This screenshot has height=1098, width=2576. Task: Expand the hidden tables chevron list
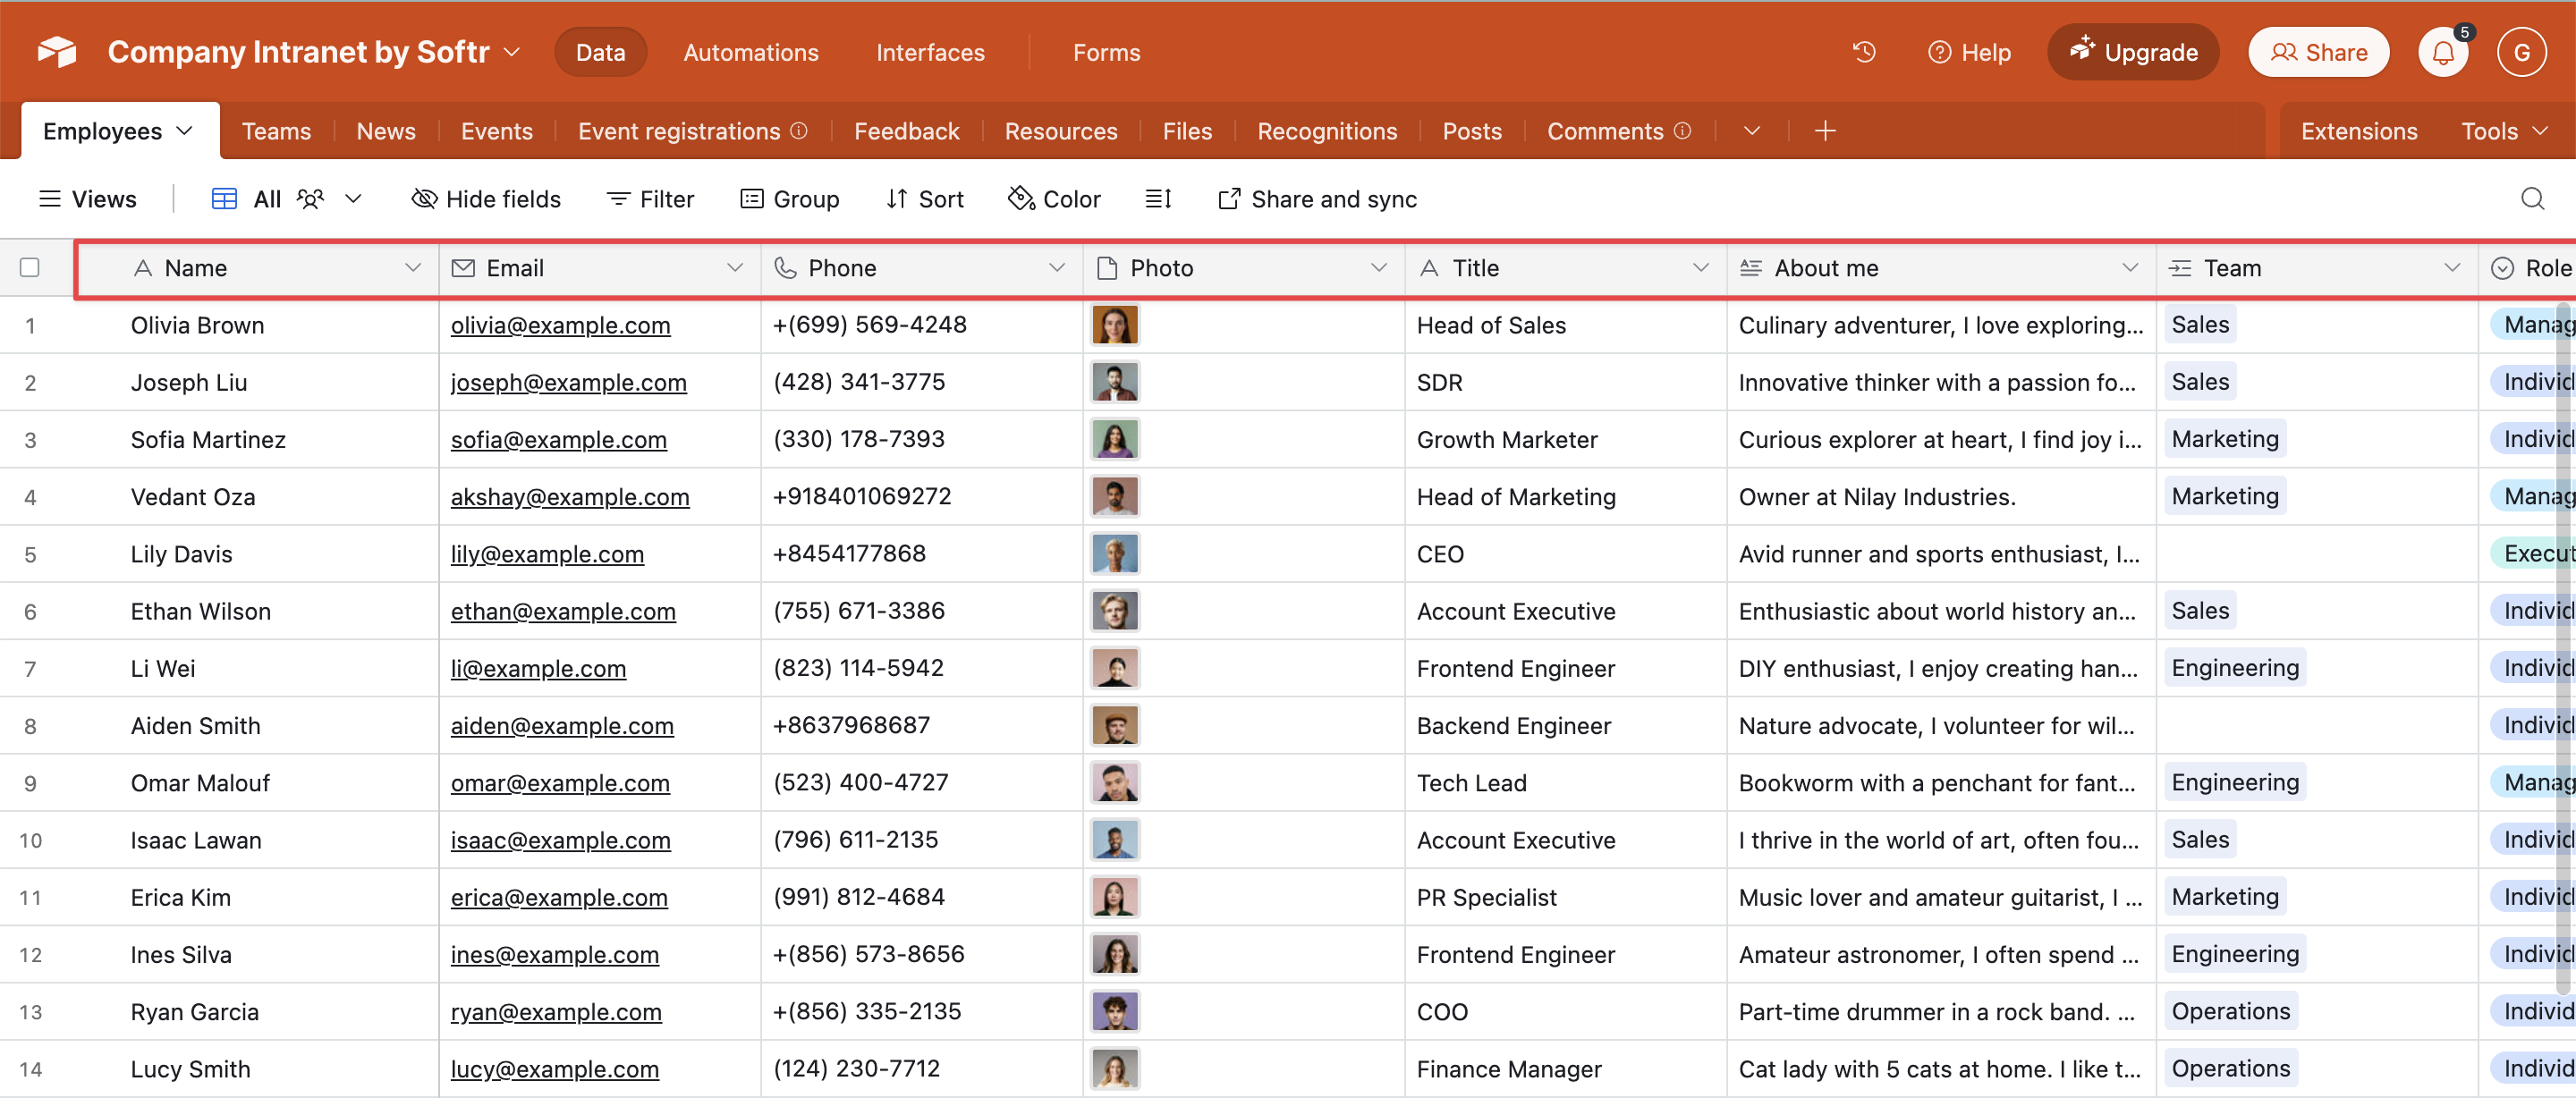(1751, 131)
